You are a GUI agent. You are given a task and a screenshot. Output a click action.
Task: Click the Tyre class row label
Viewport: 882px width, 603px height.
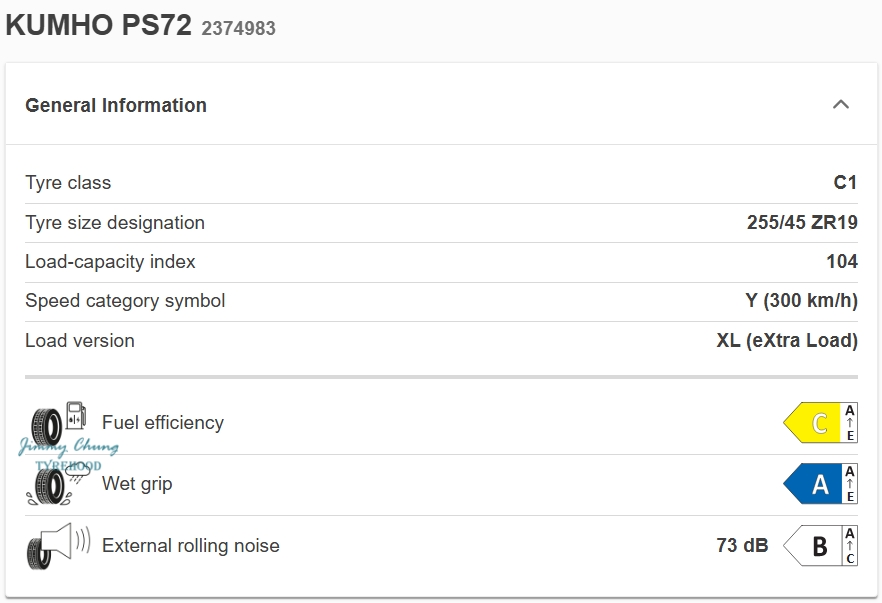coord(68,183)
